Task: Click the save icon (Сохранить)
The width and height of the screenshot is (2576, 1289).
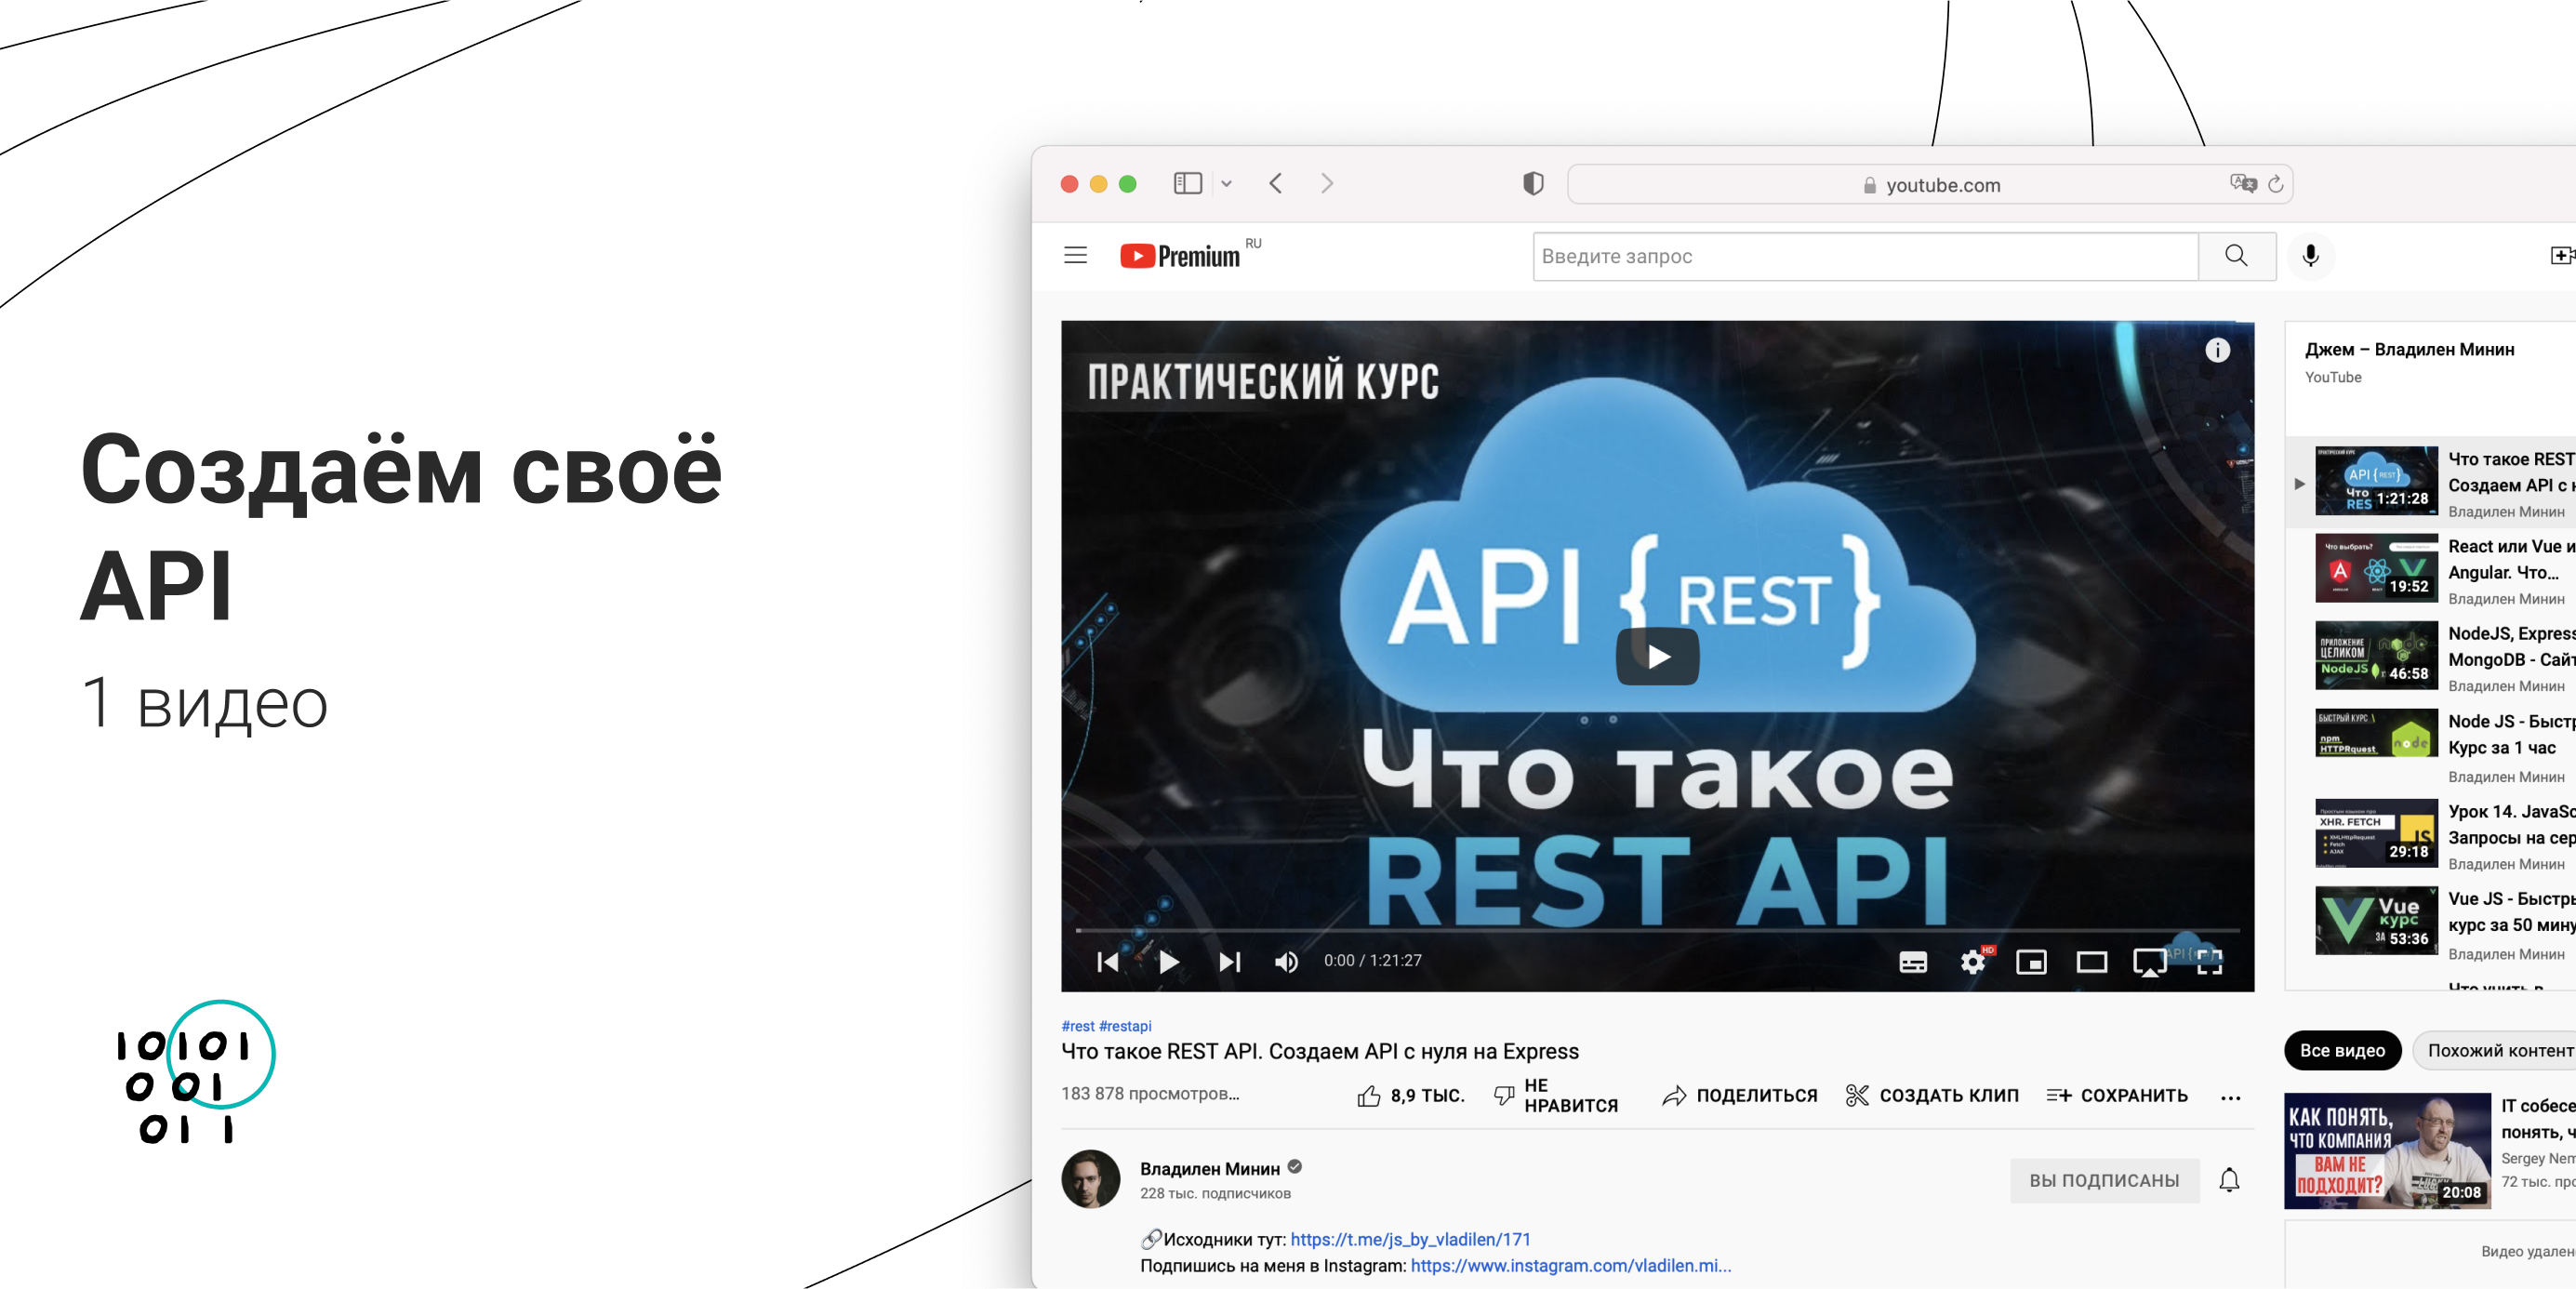Action: tap(2120, 1098)
